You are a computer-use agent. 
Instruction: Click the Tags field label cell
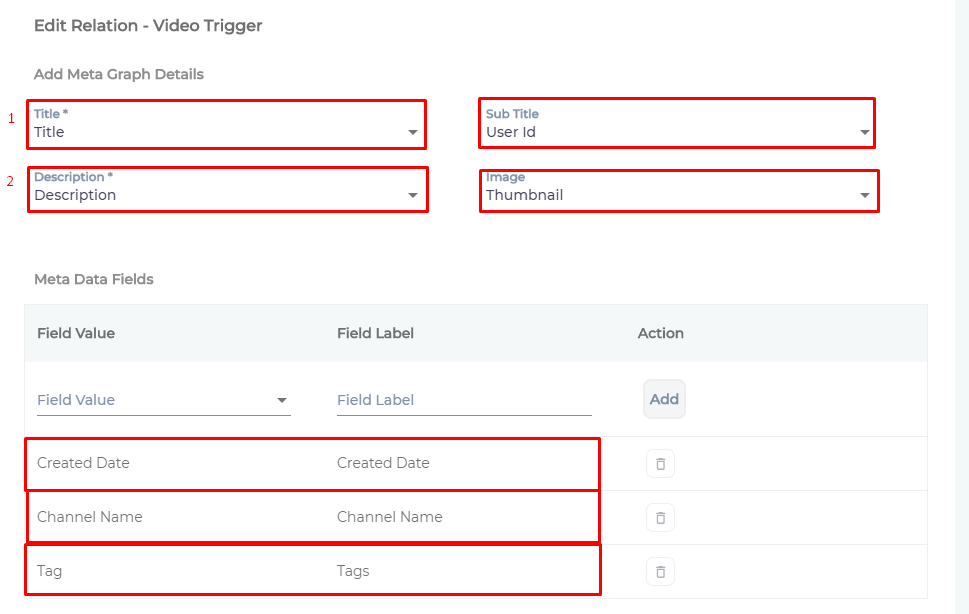(x=353, y=571)
